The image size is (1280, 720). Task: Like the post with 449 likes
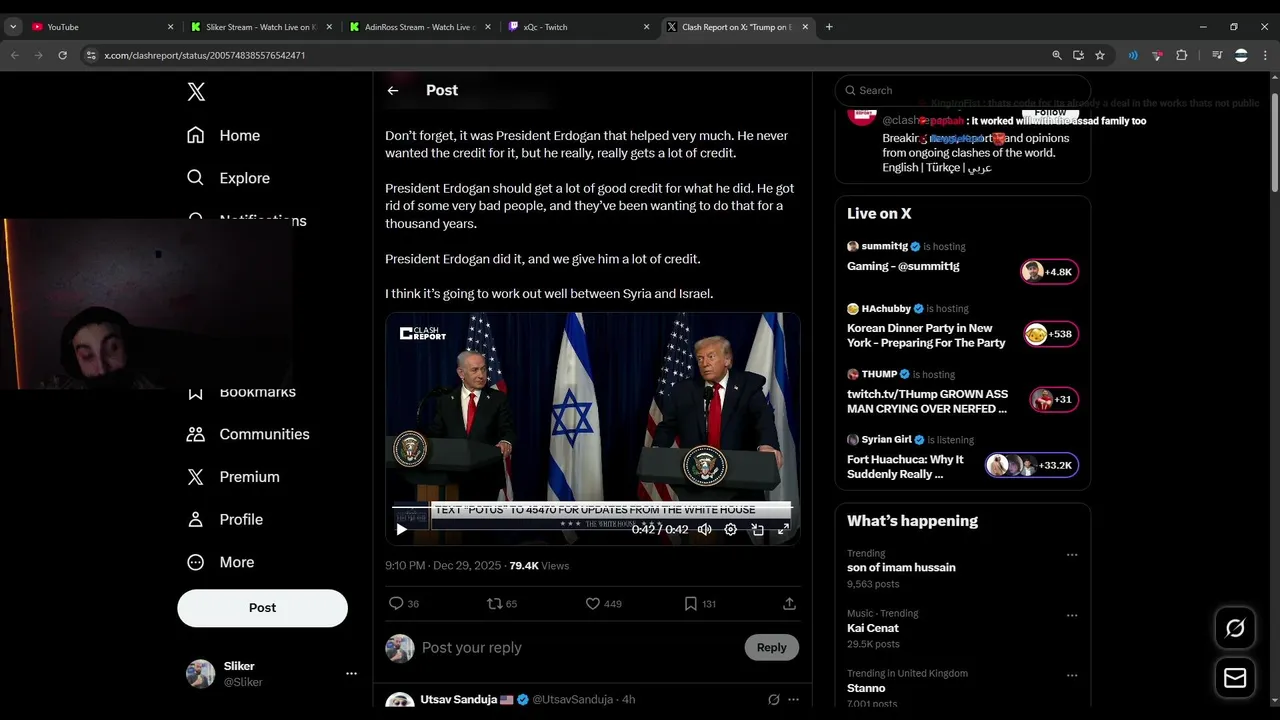(603, 604)
